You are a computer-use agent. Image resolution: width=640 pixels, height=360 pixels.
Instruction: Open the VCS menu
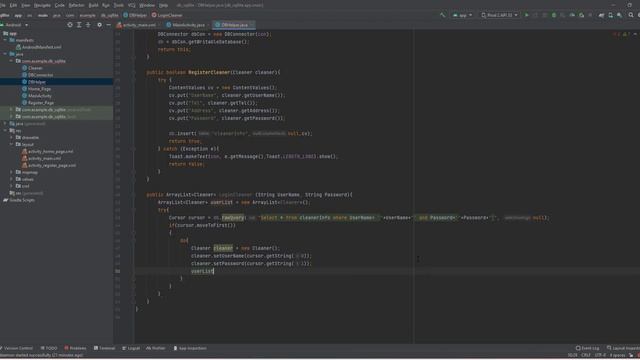[x=131, y=5]
